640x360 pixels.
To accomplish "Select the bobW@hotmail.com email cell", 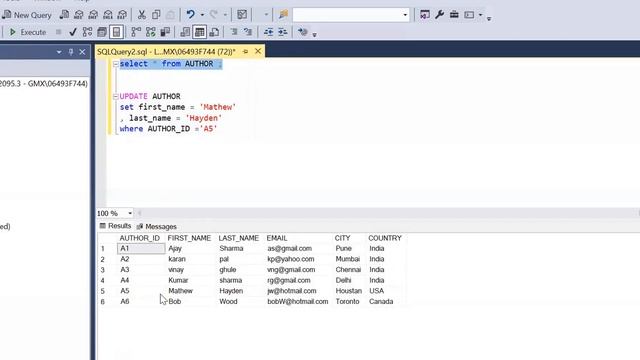I will point(298,302).
